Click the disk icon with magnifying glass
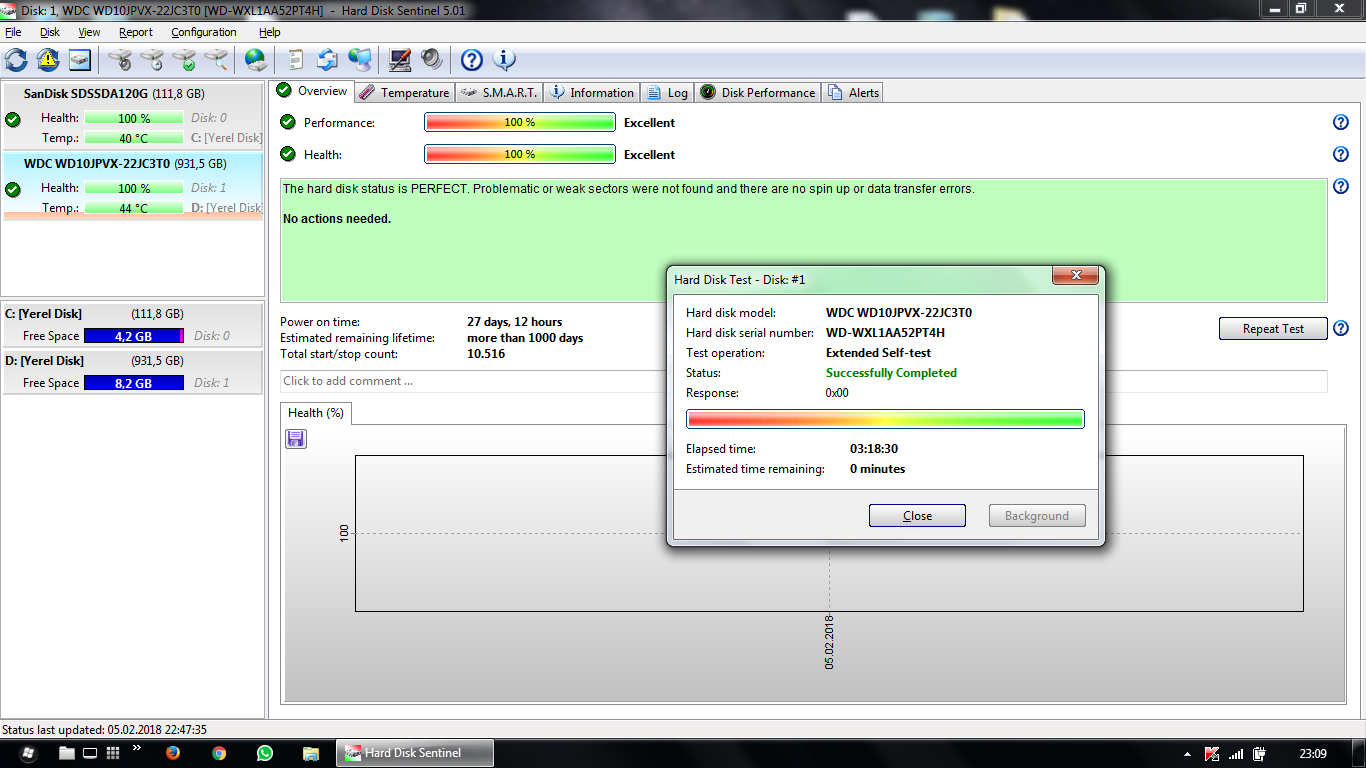This screenshot has width=1366, height=768. 216,60
